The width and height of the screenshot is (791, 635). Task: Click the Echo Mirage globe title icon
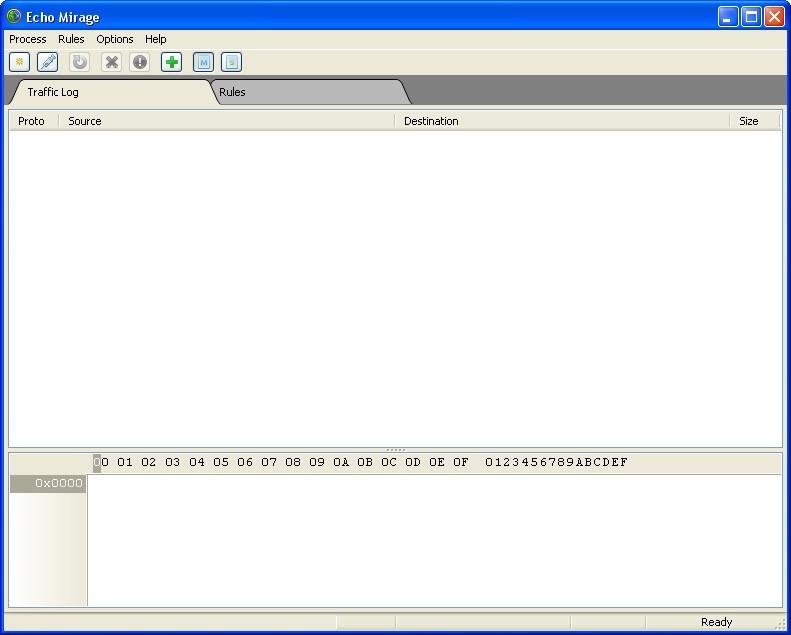pyautogui.click(x=14, y=17)
